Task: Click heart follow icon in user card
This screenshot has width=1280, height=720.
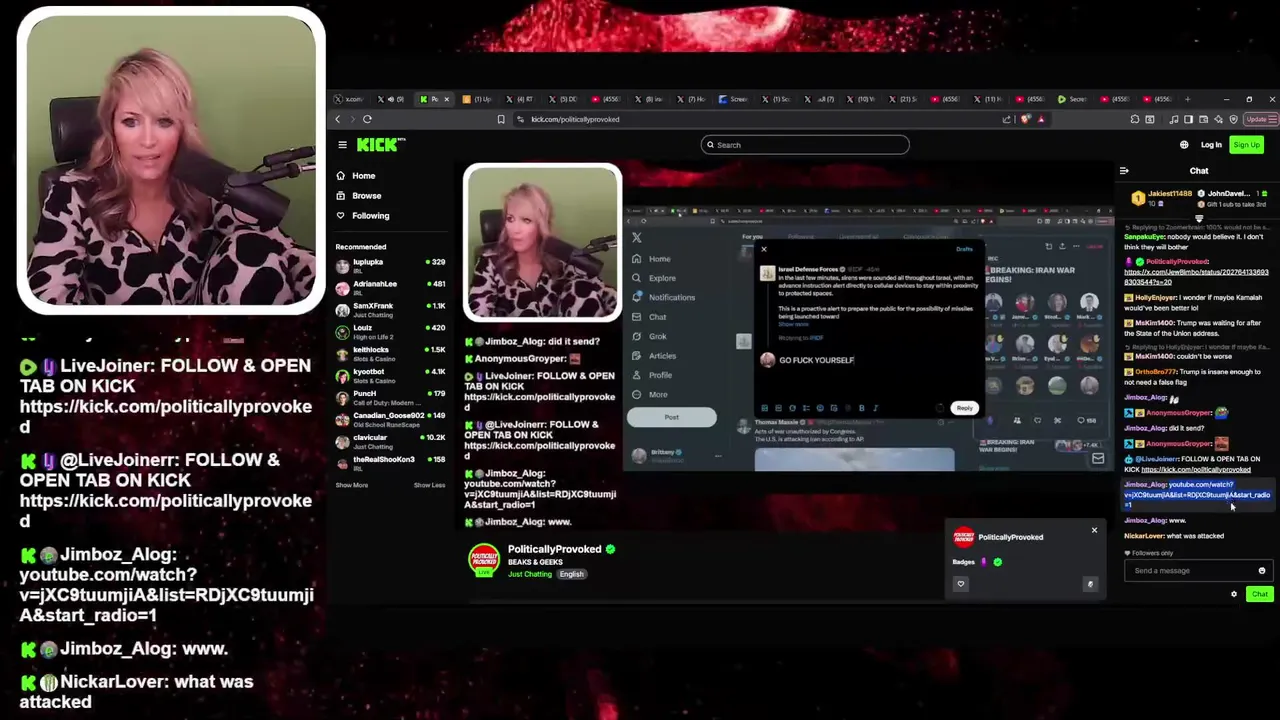Action: pos(961,584)
